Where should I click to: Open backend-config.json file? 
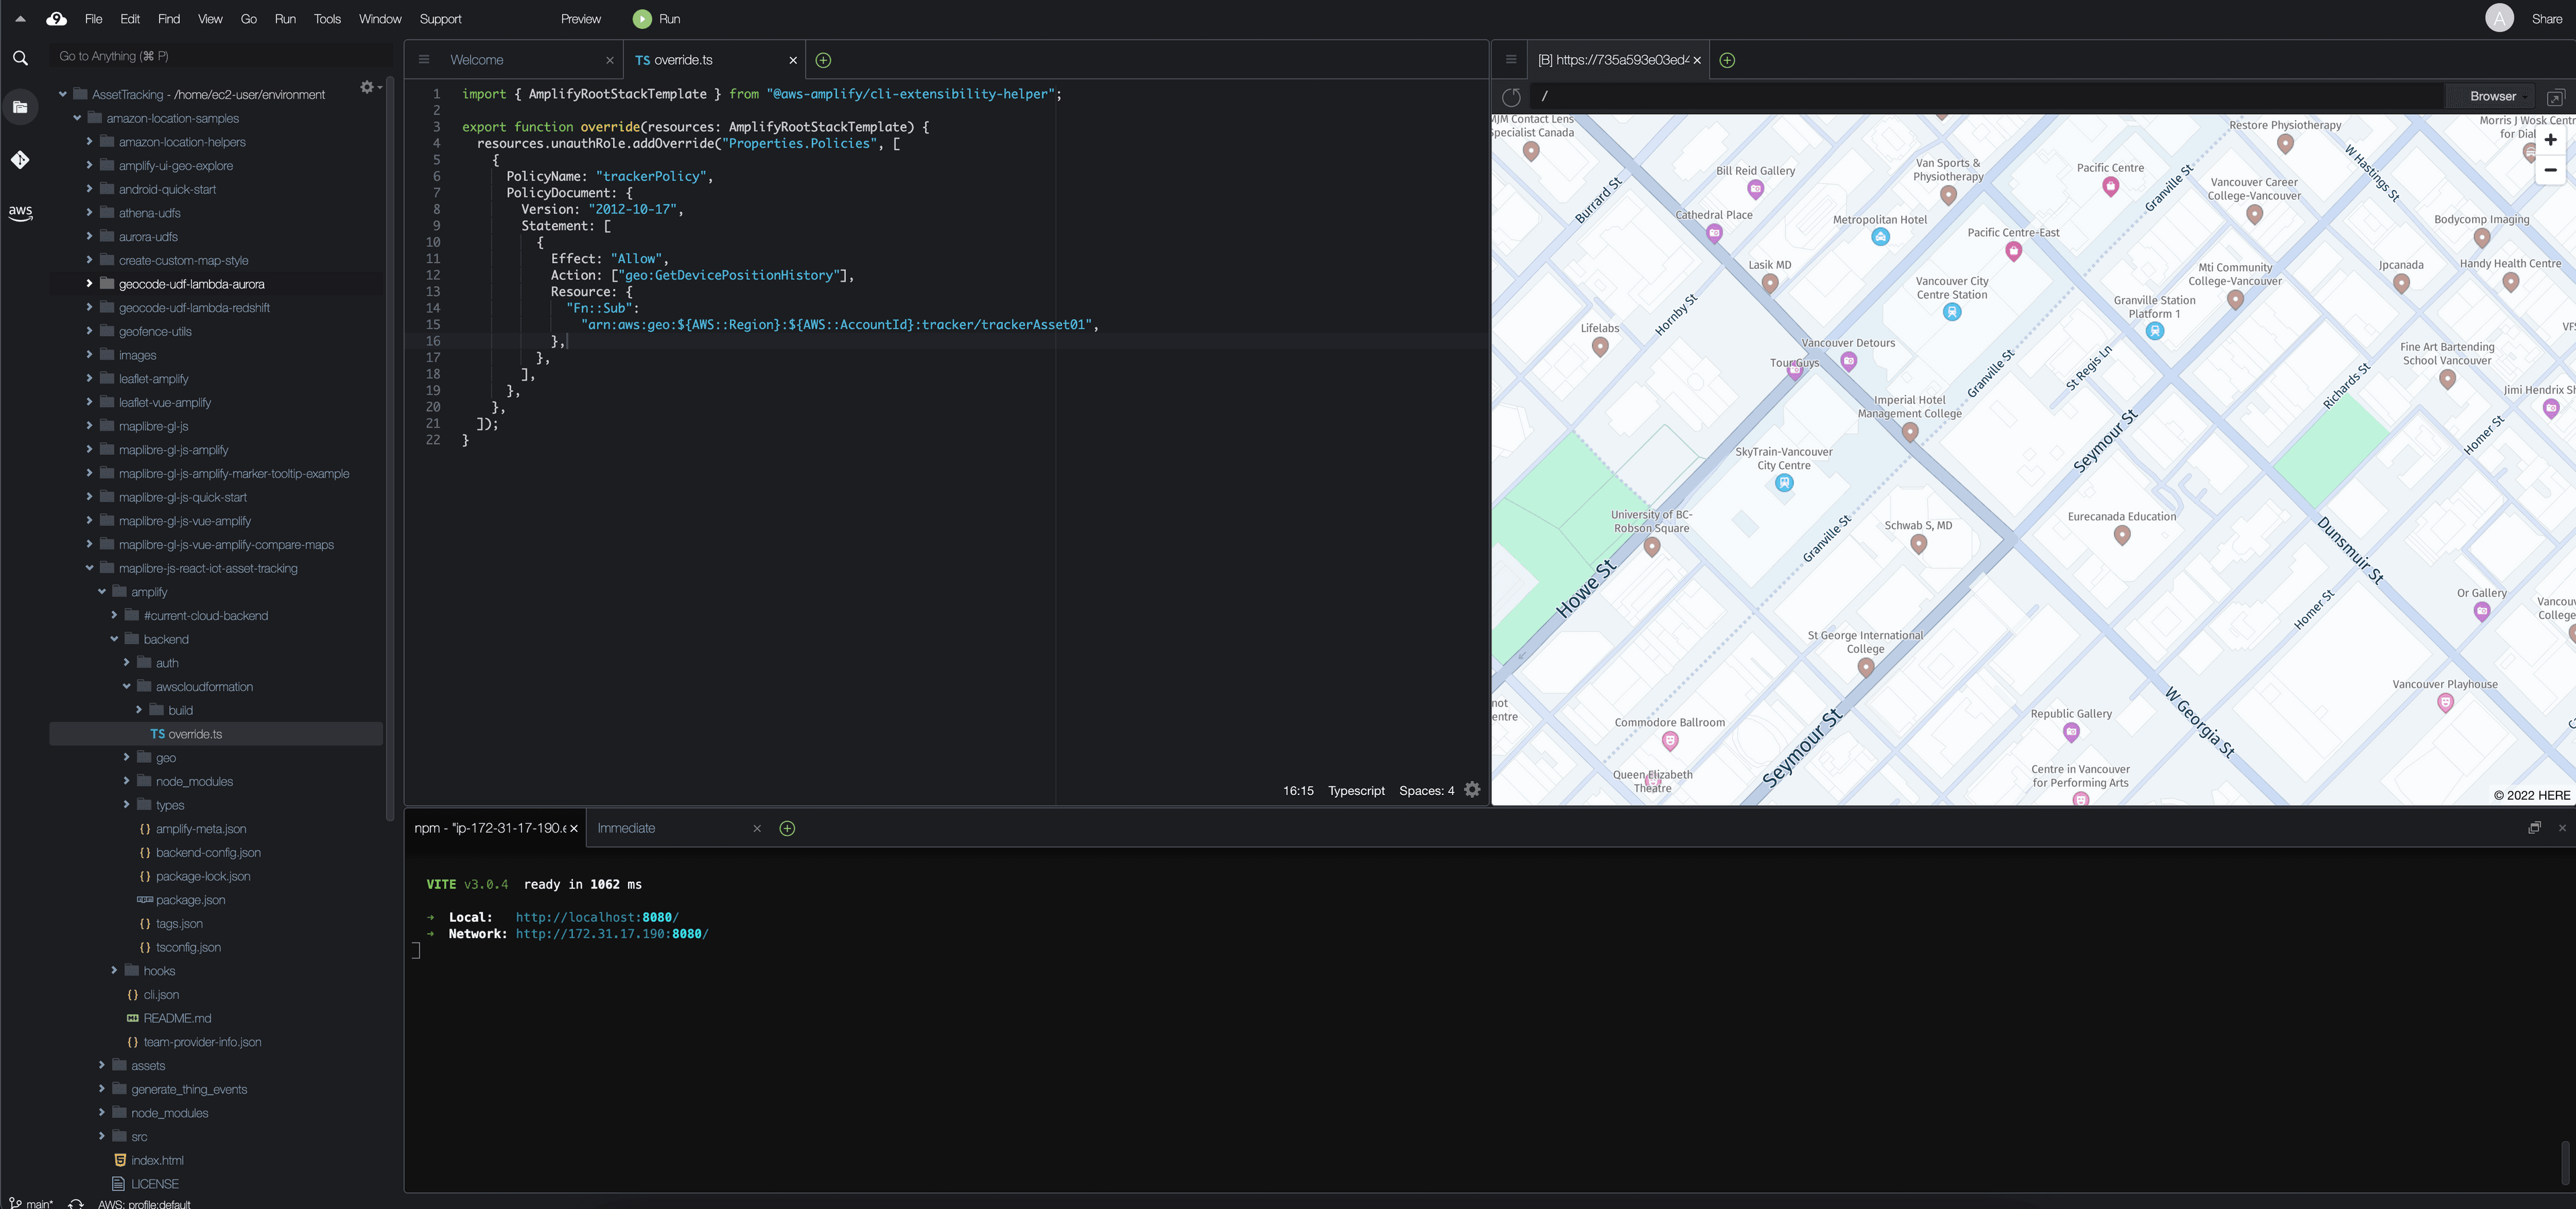pos(208,853)
